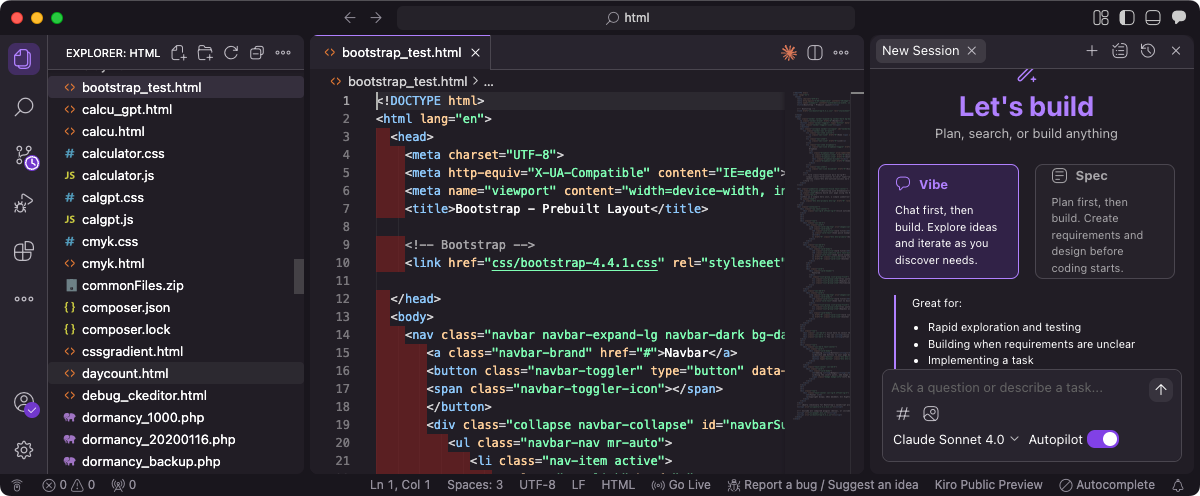This screenshot has height=496, width=1200.
Task: Open the customize layout icon
Action: point(1101,18)
